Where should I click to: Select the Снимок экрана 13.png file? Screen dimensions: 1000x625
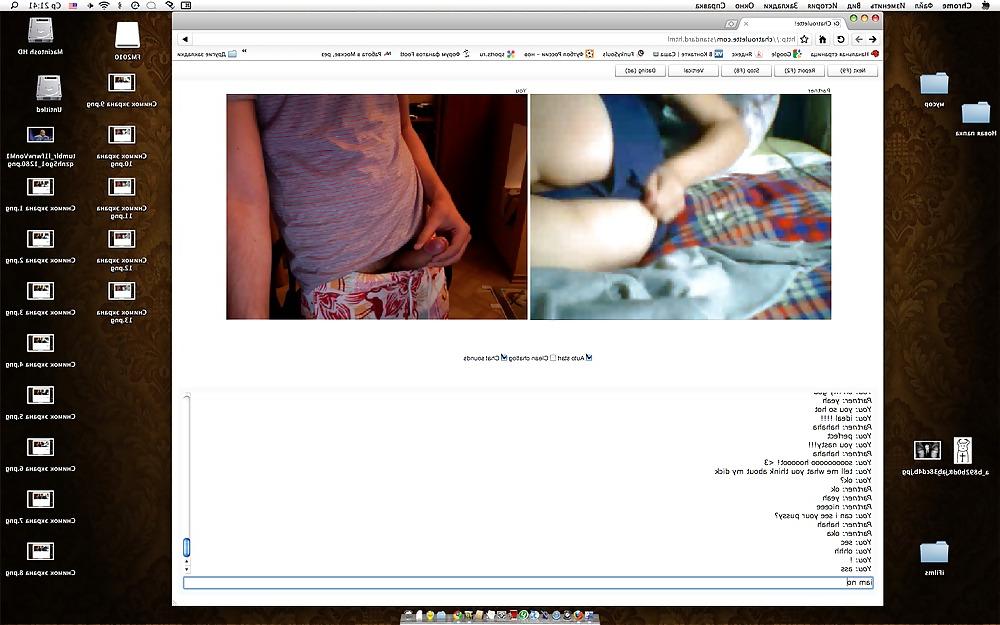(x=122, y=291)
